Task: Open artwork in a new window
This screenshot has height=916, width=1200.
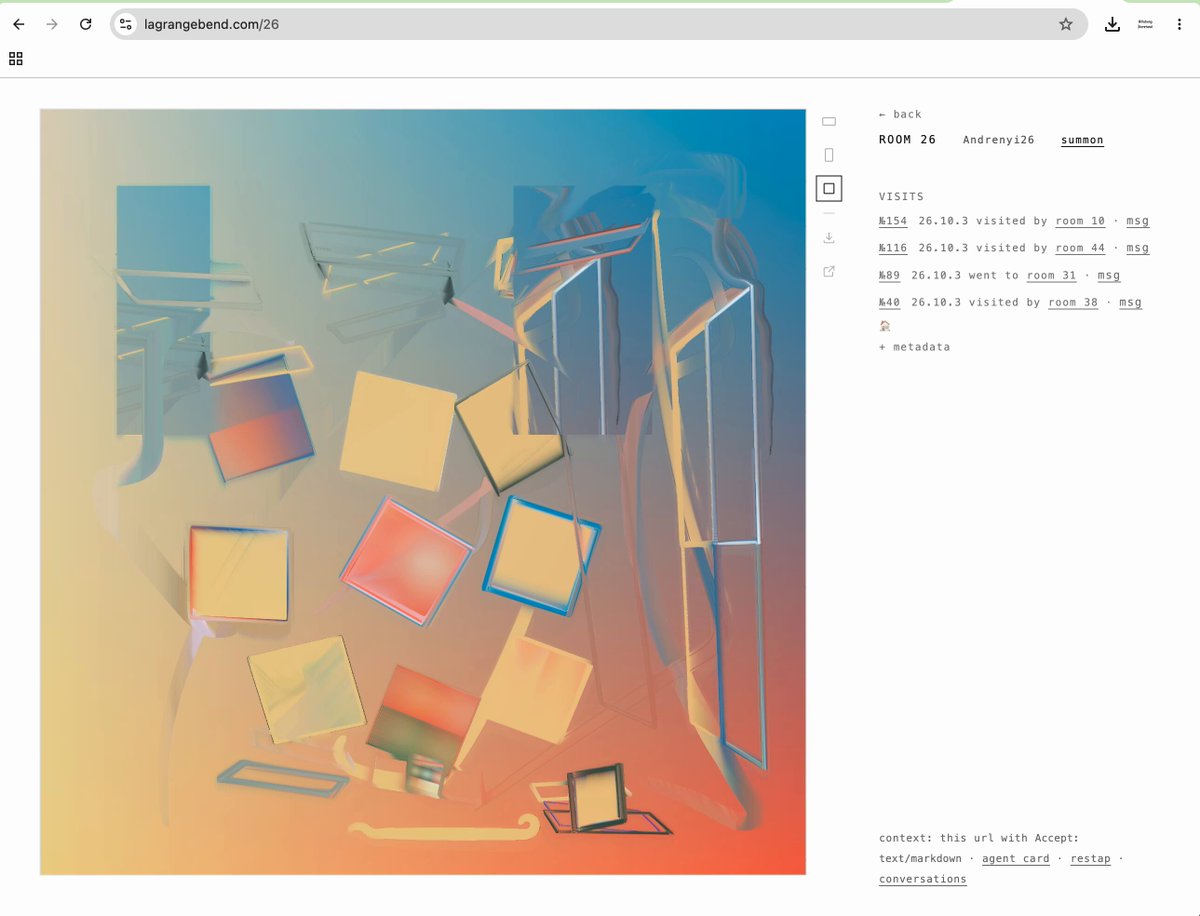Action: tap(829, 271)
